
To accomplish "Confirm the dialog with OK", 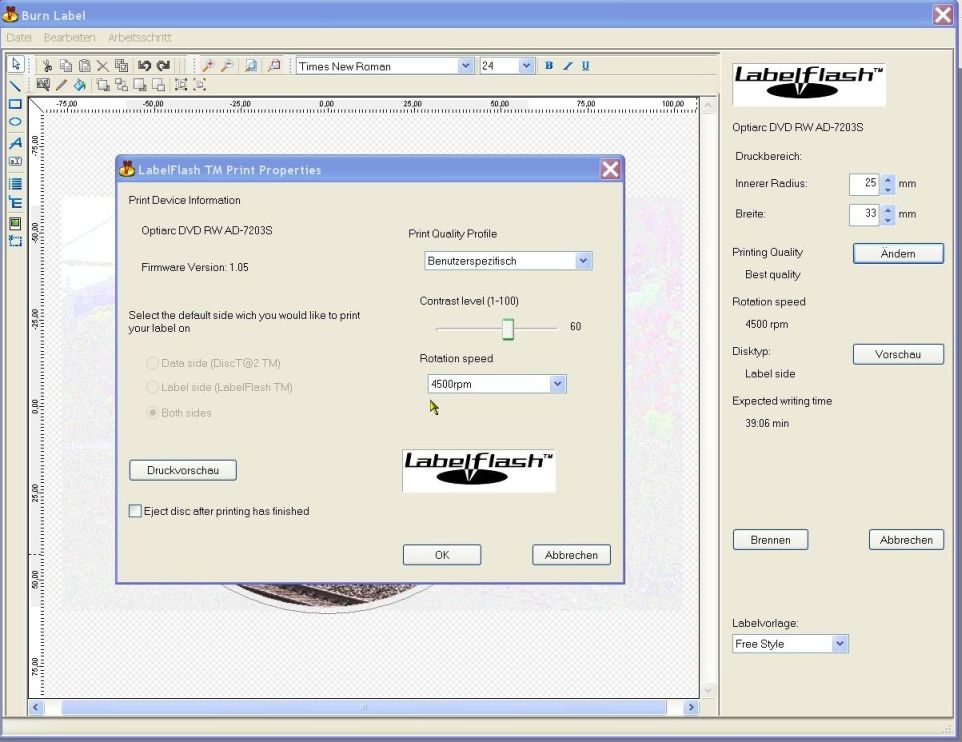I will point(442,555).
